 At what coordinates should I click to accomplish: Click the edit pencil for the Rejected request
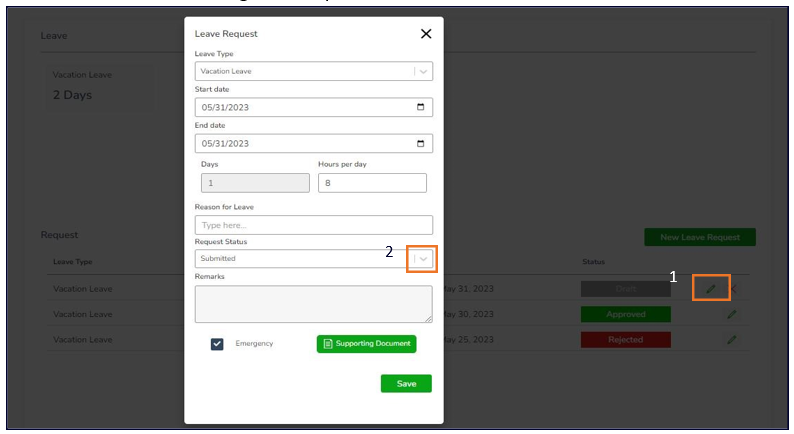(x=732, y=340)
